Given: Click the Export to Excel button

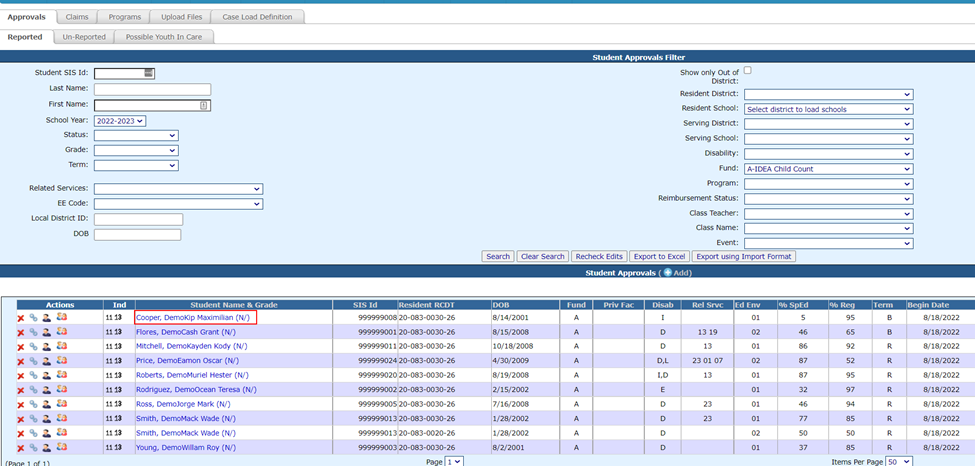Looking at the screenshot, I should (659, 256).
